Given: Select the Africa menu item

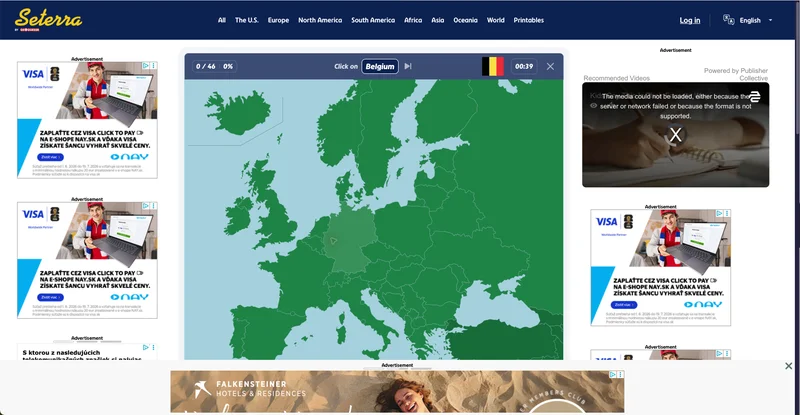Looking at the screenshot, I should point(413,20).
